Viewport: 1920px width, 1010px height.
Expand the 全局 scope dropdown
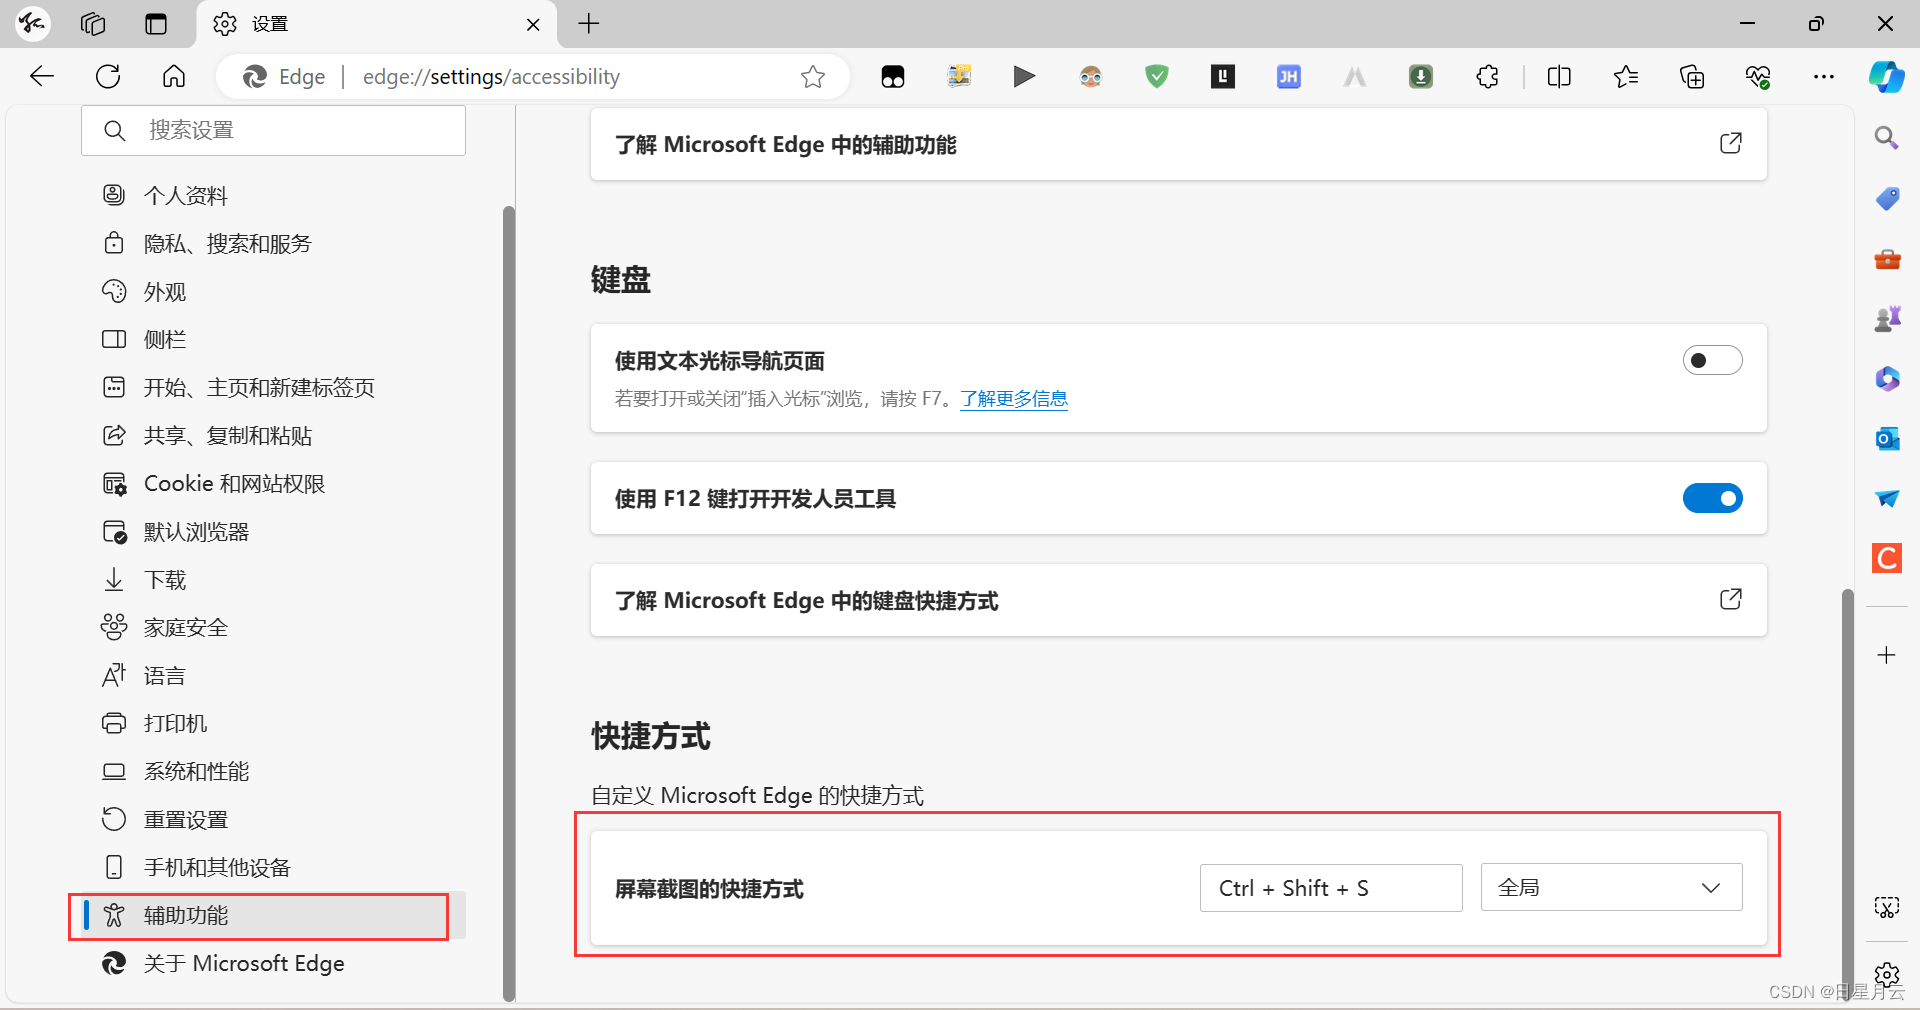[x=1611, y=887]
